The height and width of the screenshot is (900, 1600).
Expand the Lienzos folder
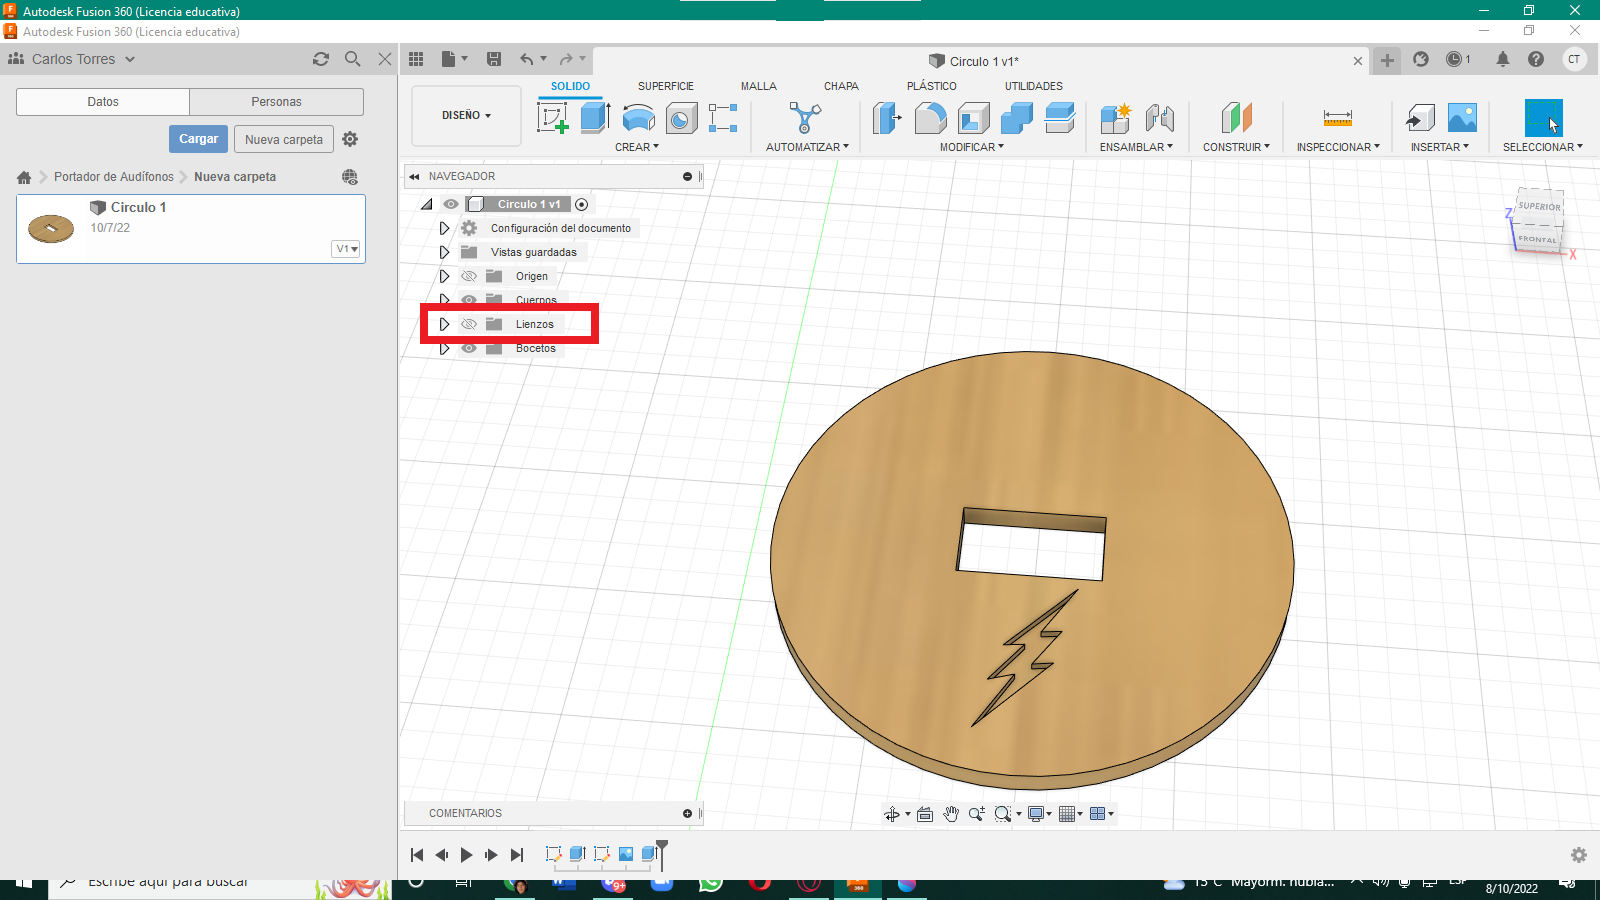[x=445, y=324]
